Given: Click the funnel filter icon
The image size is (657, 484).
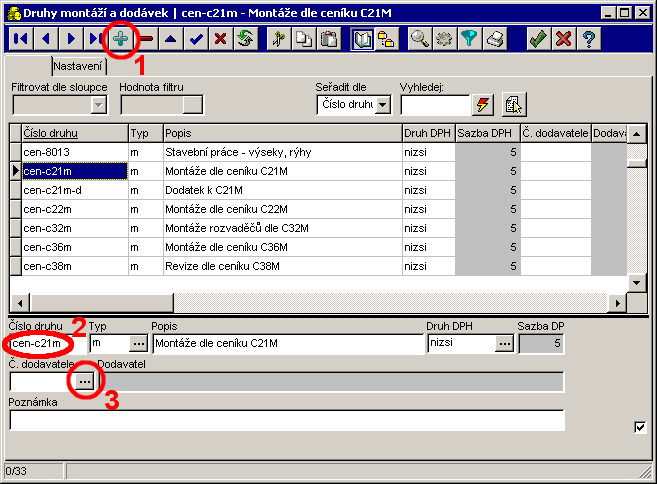Looking at the screenshot, I should 469,39.
